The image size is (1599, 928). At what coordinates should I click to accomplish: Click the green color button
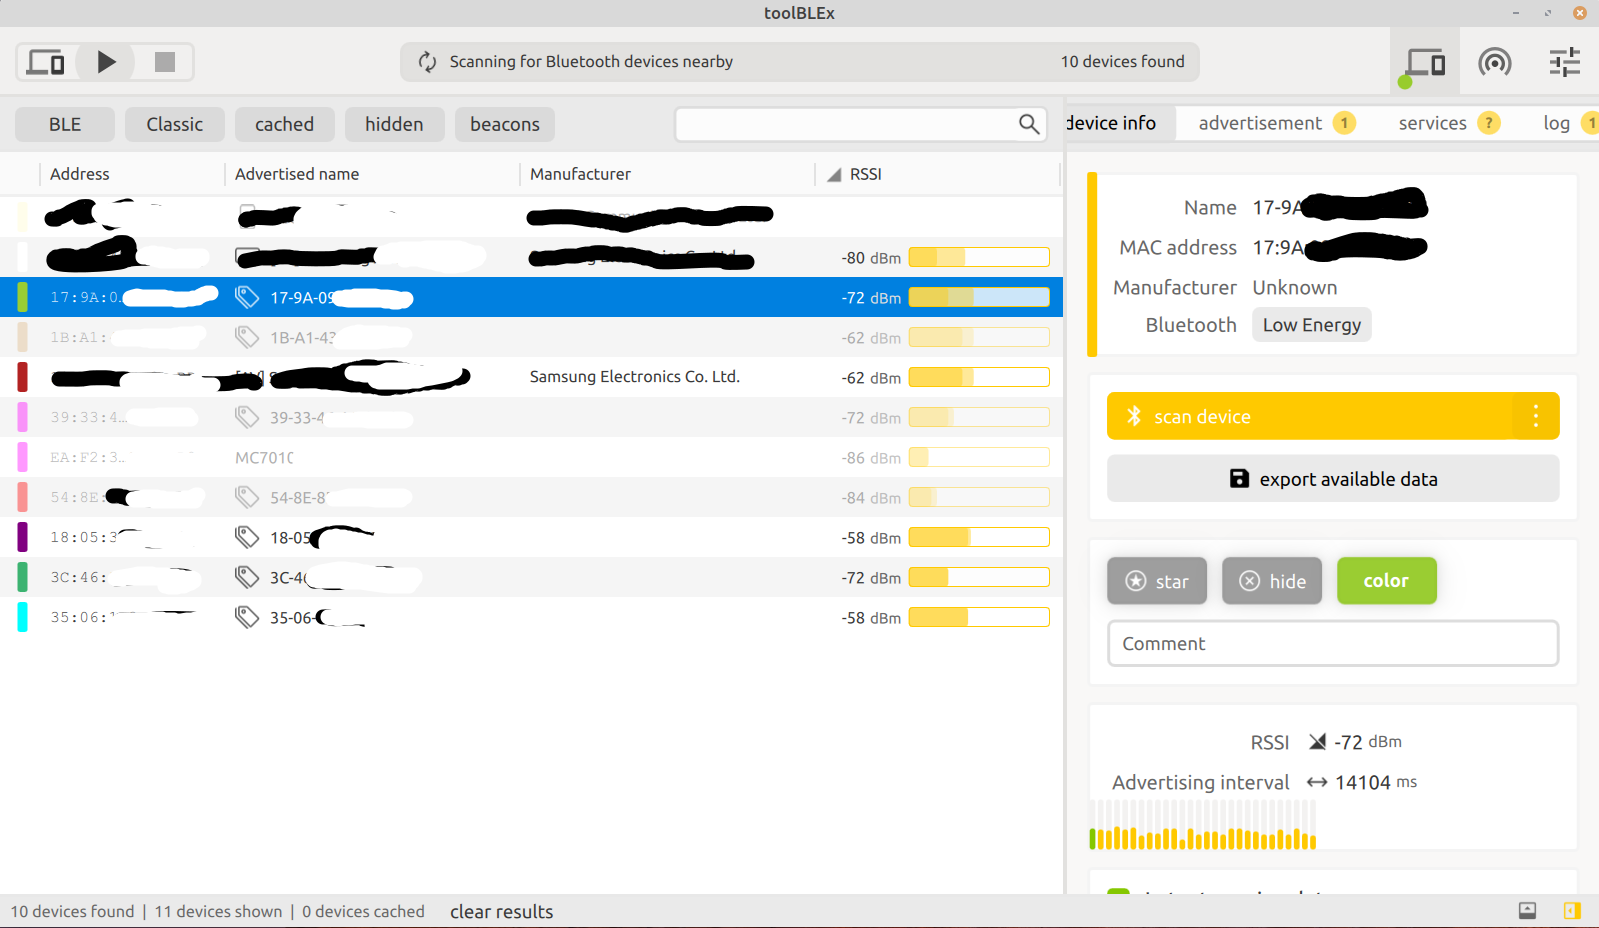click(1387, 581)
